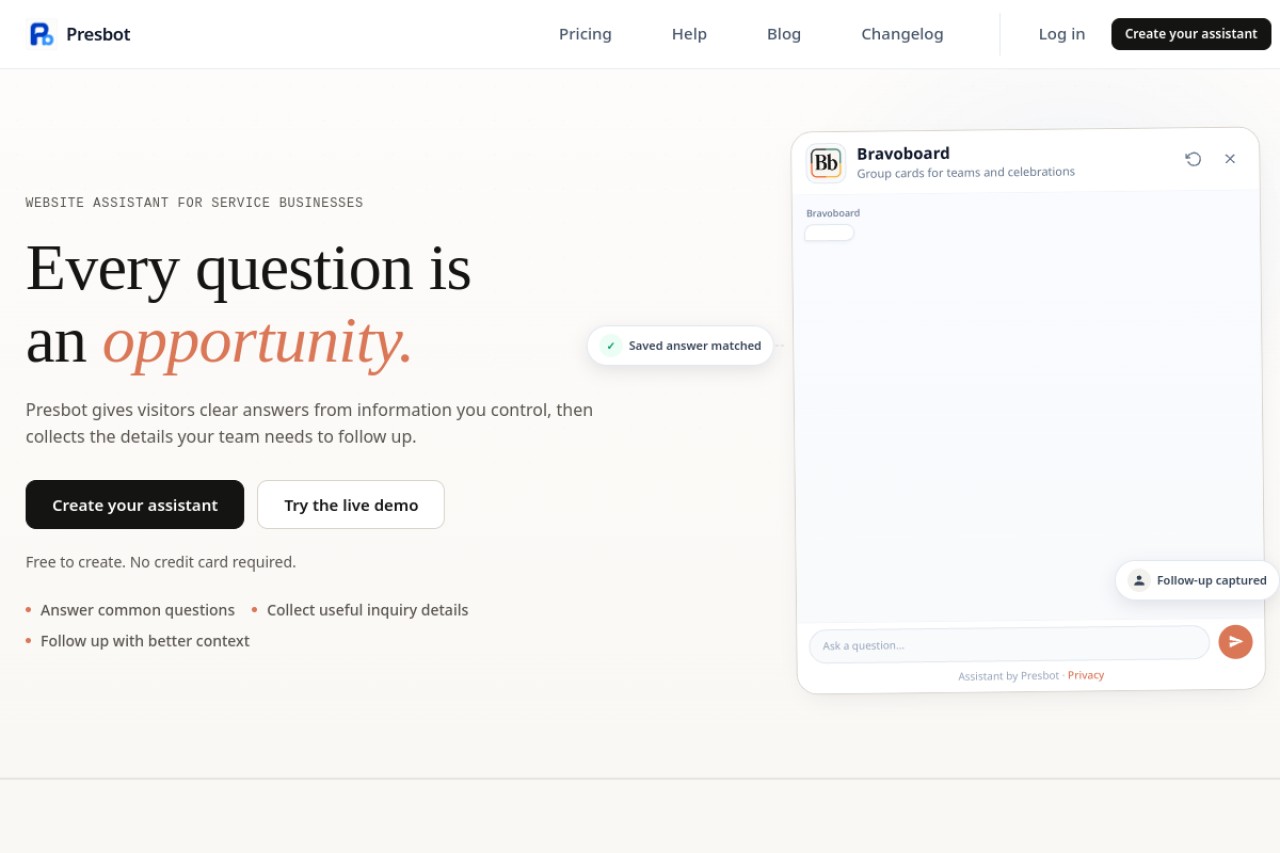Click header Create your assistant button
Screen dimensions: 1280x853
1191,34
